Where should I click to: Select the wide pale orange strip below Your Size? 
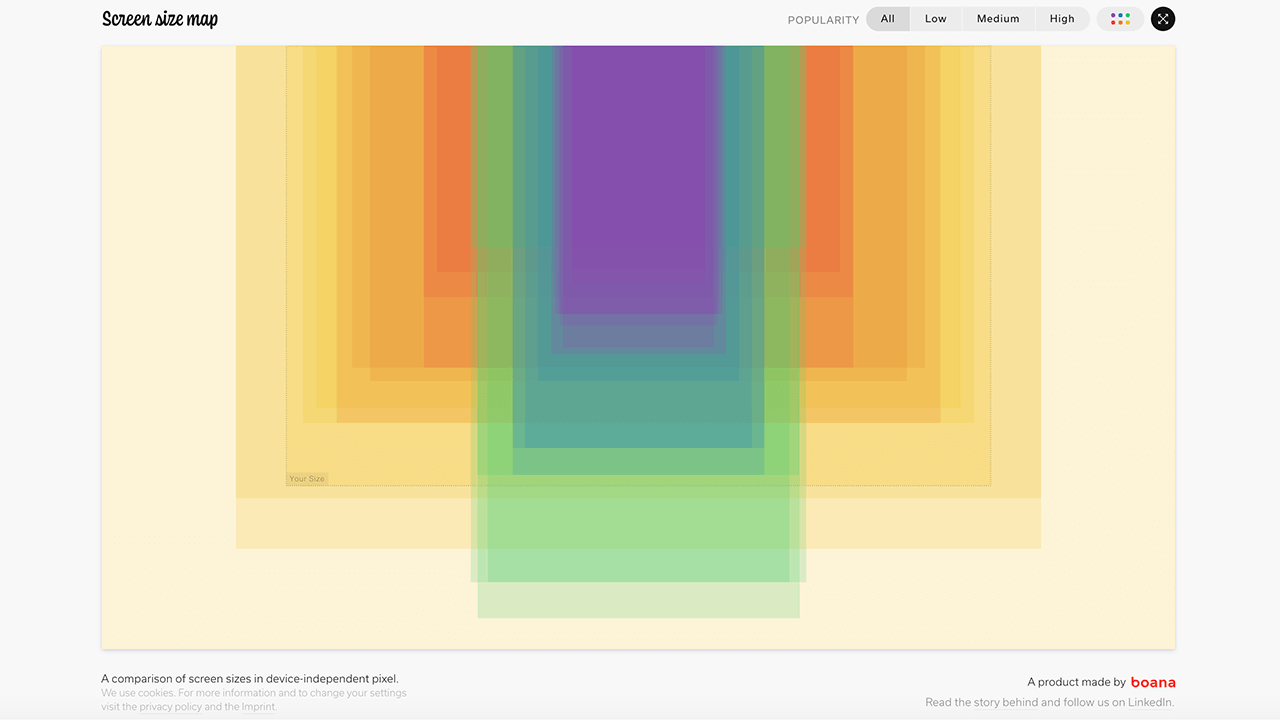tap(350, 523)
